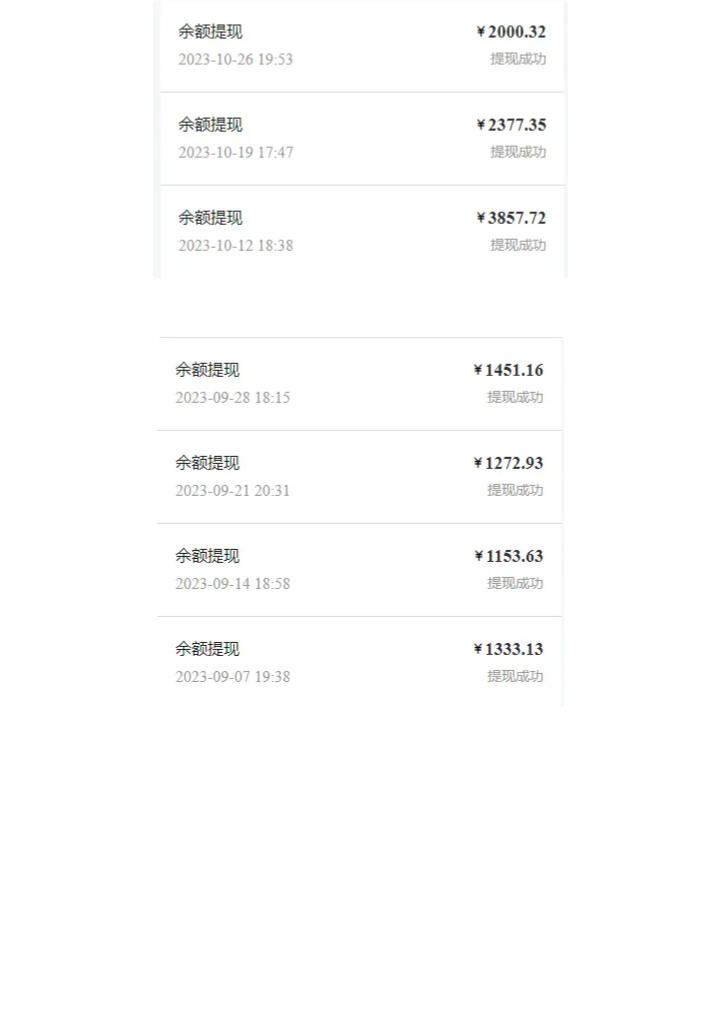
Task: Open the withdrawal record dated 2023-10-26 19:53
Action: click(x=362, y=45)
